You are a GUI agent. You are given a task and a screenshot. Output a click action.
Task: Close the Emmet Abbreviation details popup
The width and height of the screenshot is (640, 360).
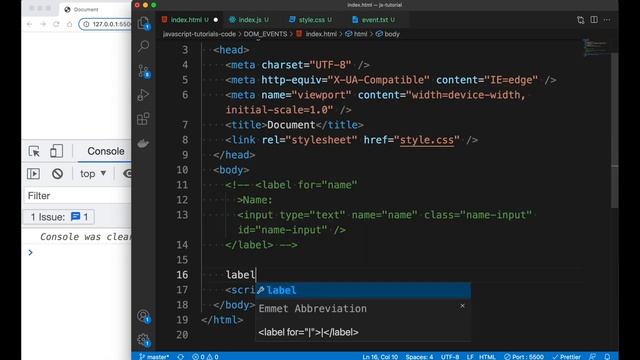462,306
